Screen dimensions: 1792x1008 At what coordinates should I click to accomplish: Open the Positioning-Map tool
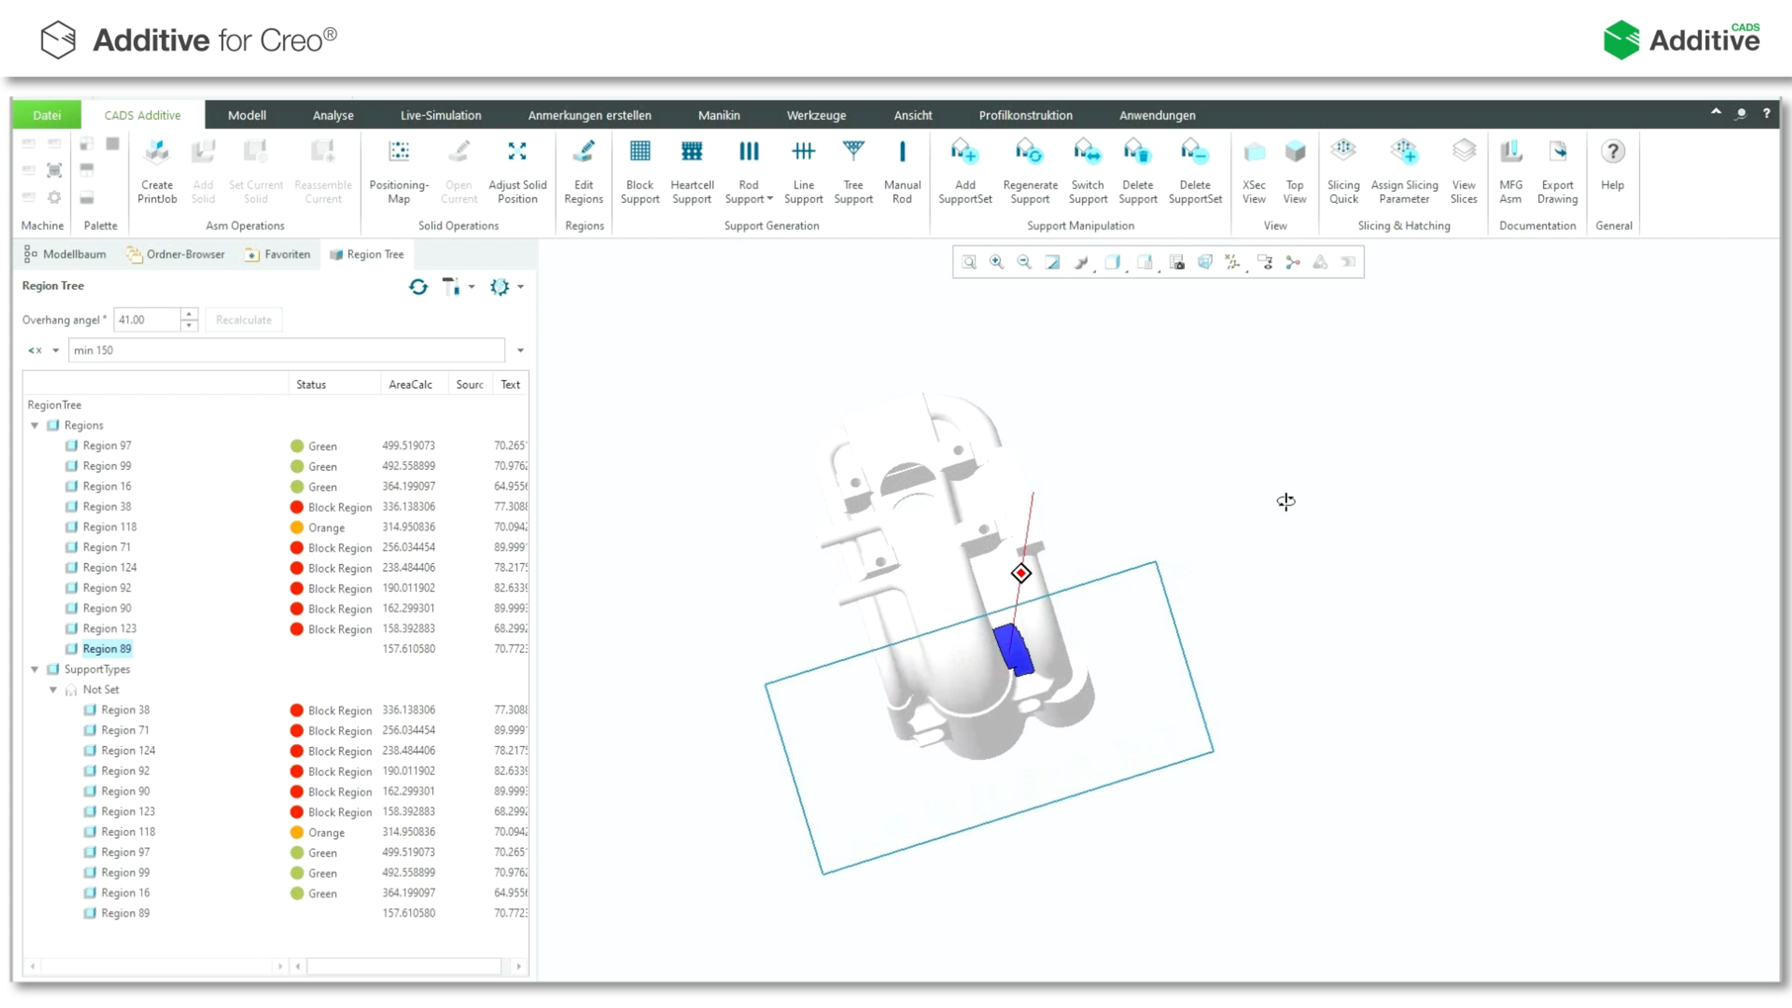(398, 172)
